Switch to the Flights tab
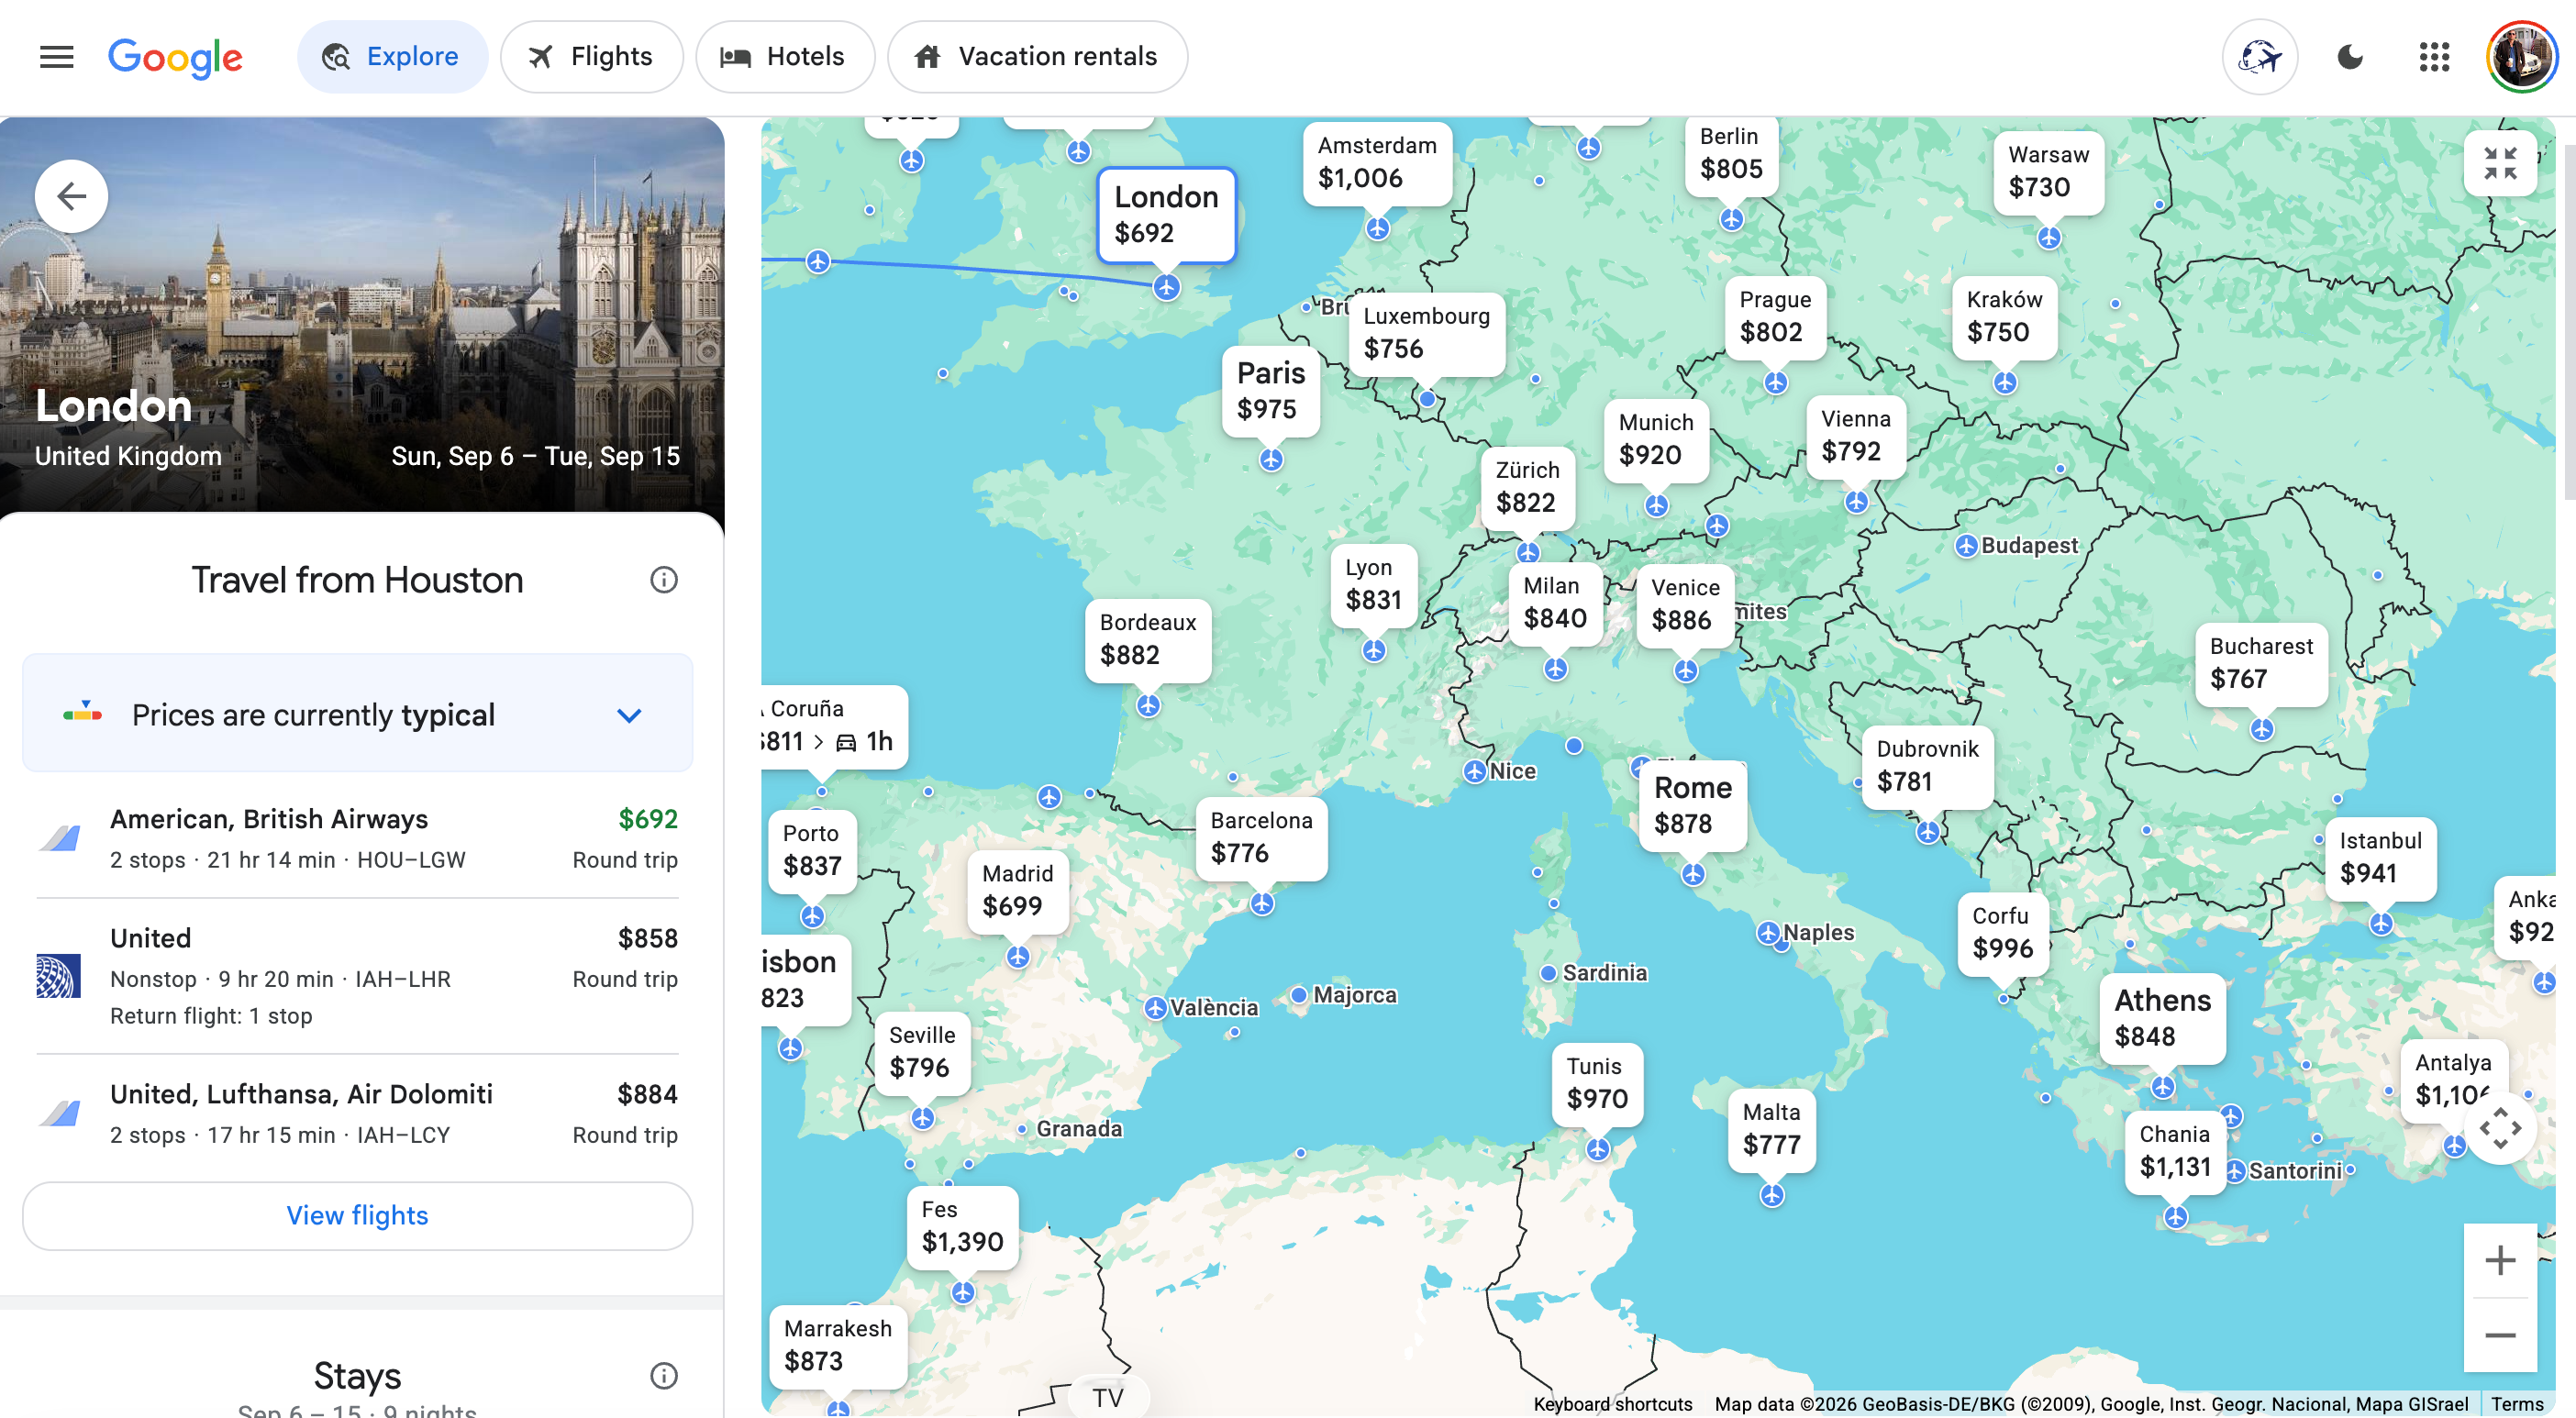 [x=591, y=57]
